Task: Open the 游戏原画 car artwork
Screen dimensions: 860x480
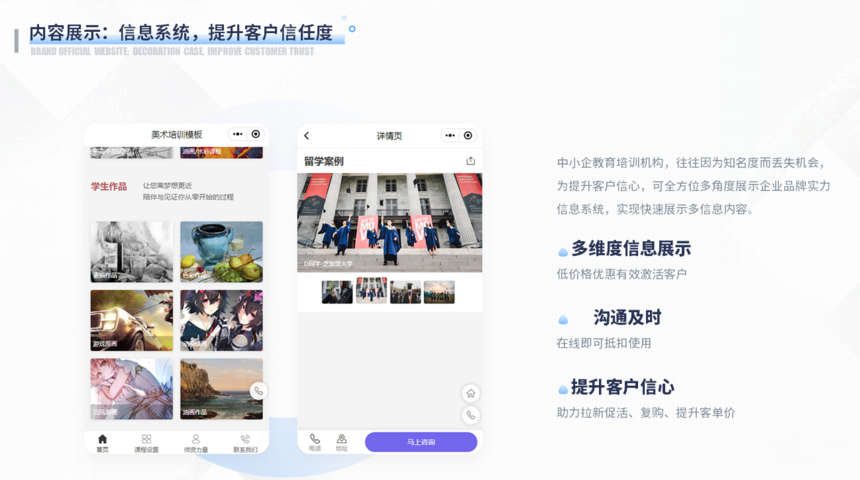Action: click(132, 320)
